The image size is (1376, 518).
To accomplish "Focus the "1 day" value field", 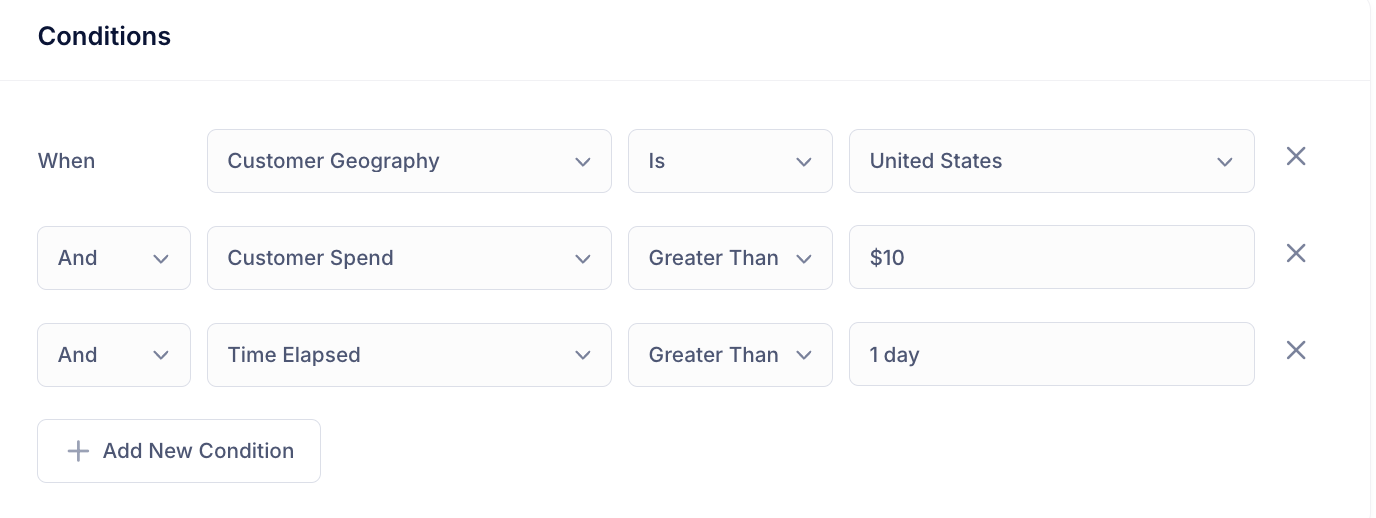I will coord(1050,355).
